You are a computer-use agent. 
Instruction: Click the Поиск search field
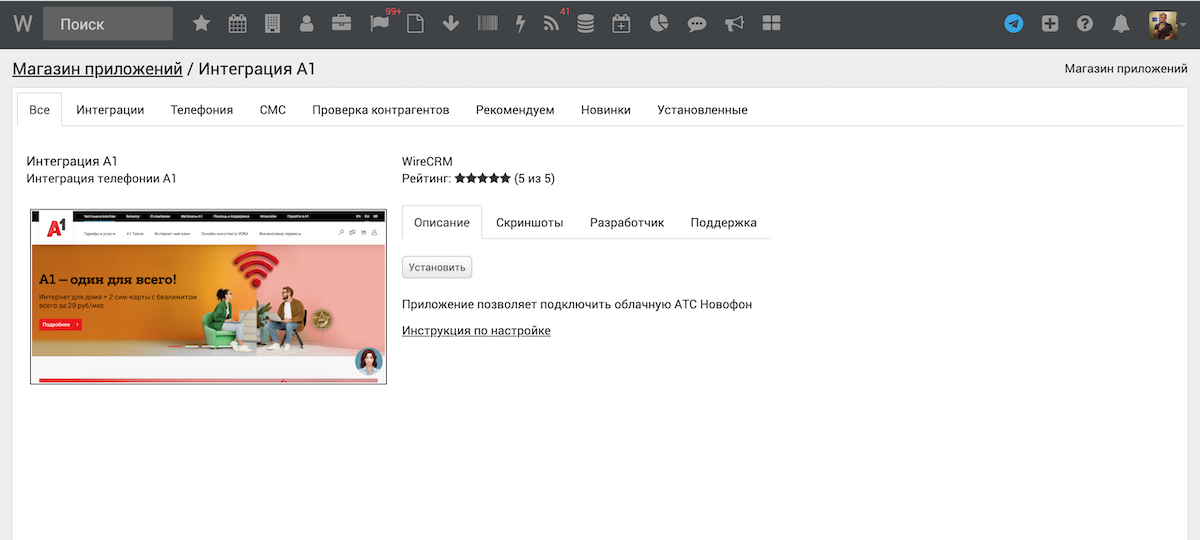pyautogui.click(x=107, y=24)
